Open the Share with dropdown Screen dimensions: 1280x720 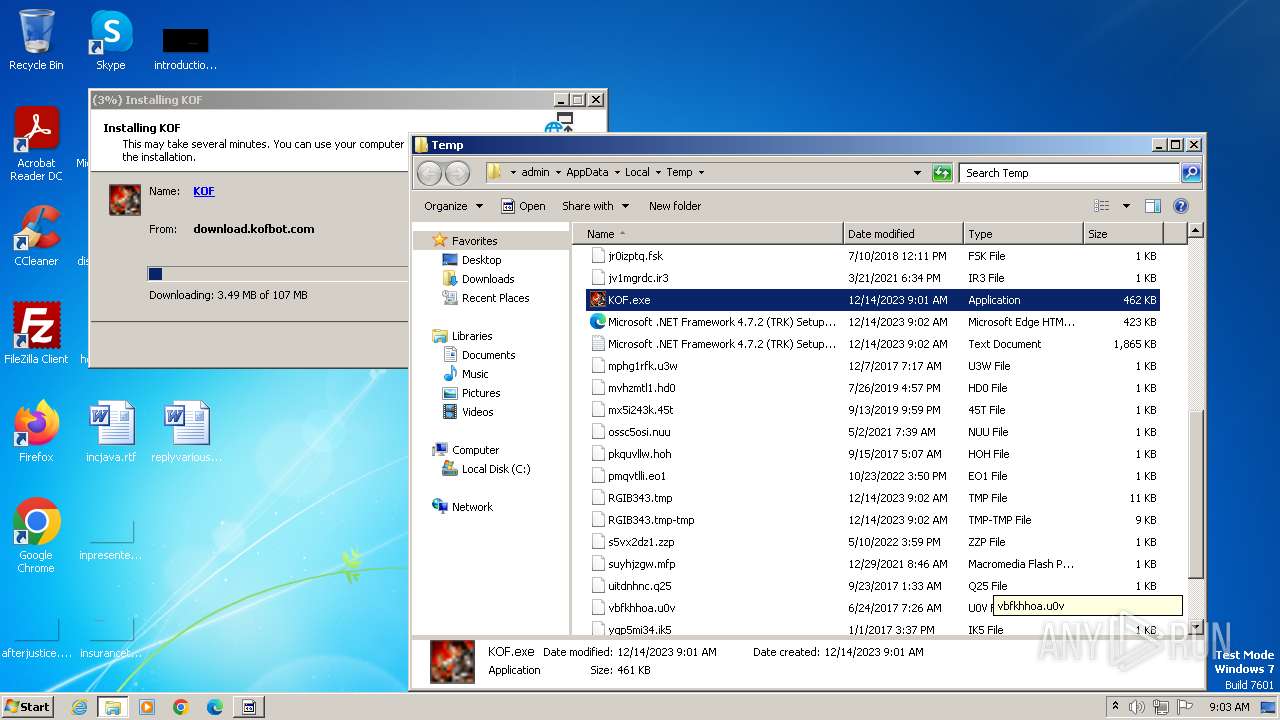595,206
